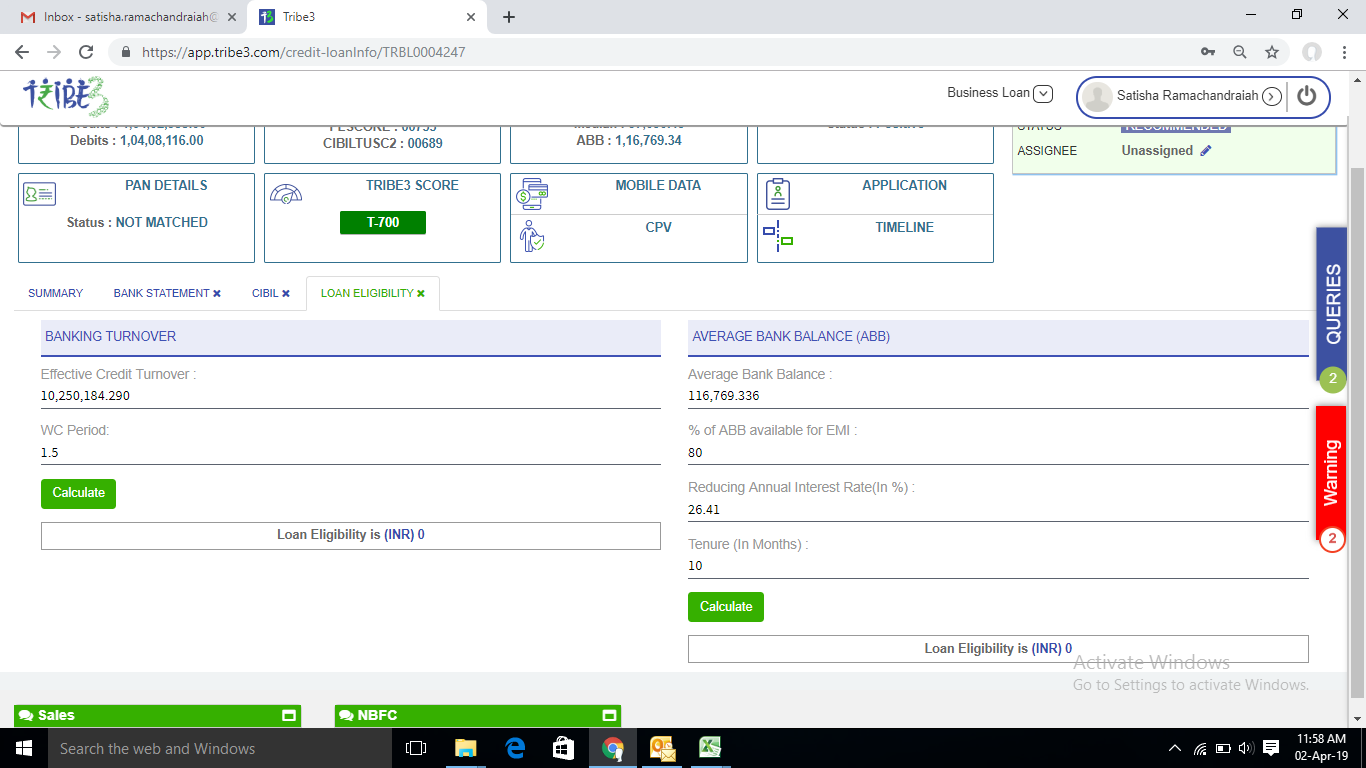Expand the NBFC chat panel
The width and height of the screenshot is (1366, 768).
[x=609, y=715]
